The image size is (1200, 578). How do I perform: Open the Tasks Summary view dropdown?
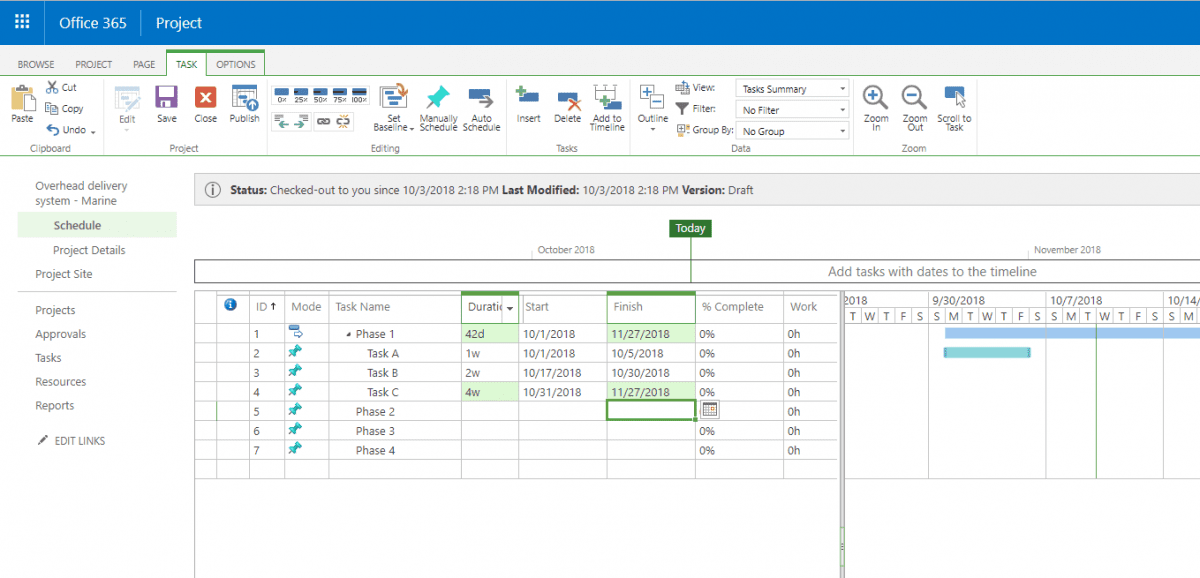791,88
